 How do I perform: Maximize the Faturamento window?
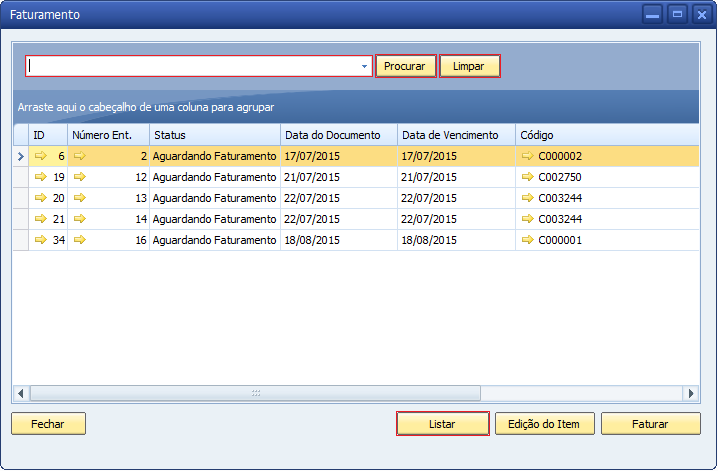click(x=677, y=15)
